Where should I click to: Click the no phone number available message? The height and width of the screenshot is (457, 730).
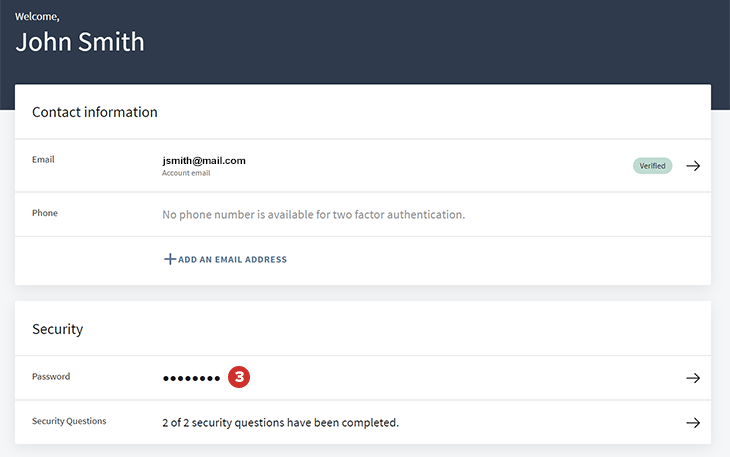click(x=313, y=214)
